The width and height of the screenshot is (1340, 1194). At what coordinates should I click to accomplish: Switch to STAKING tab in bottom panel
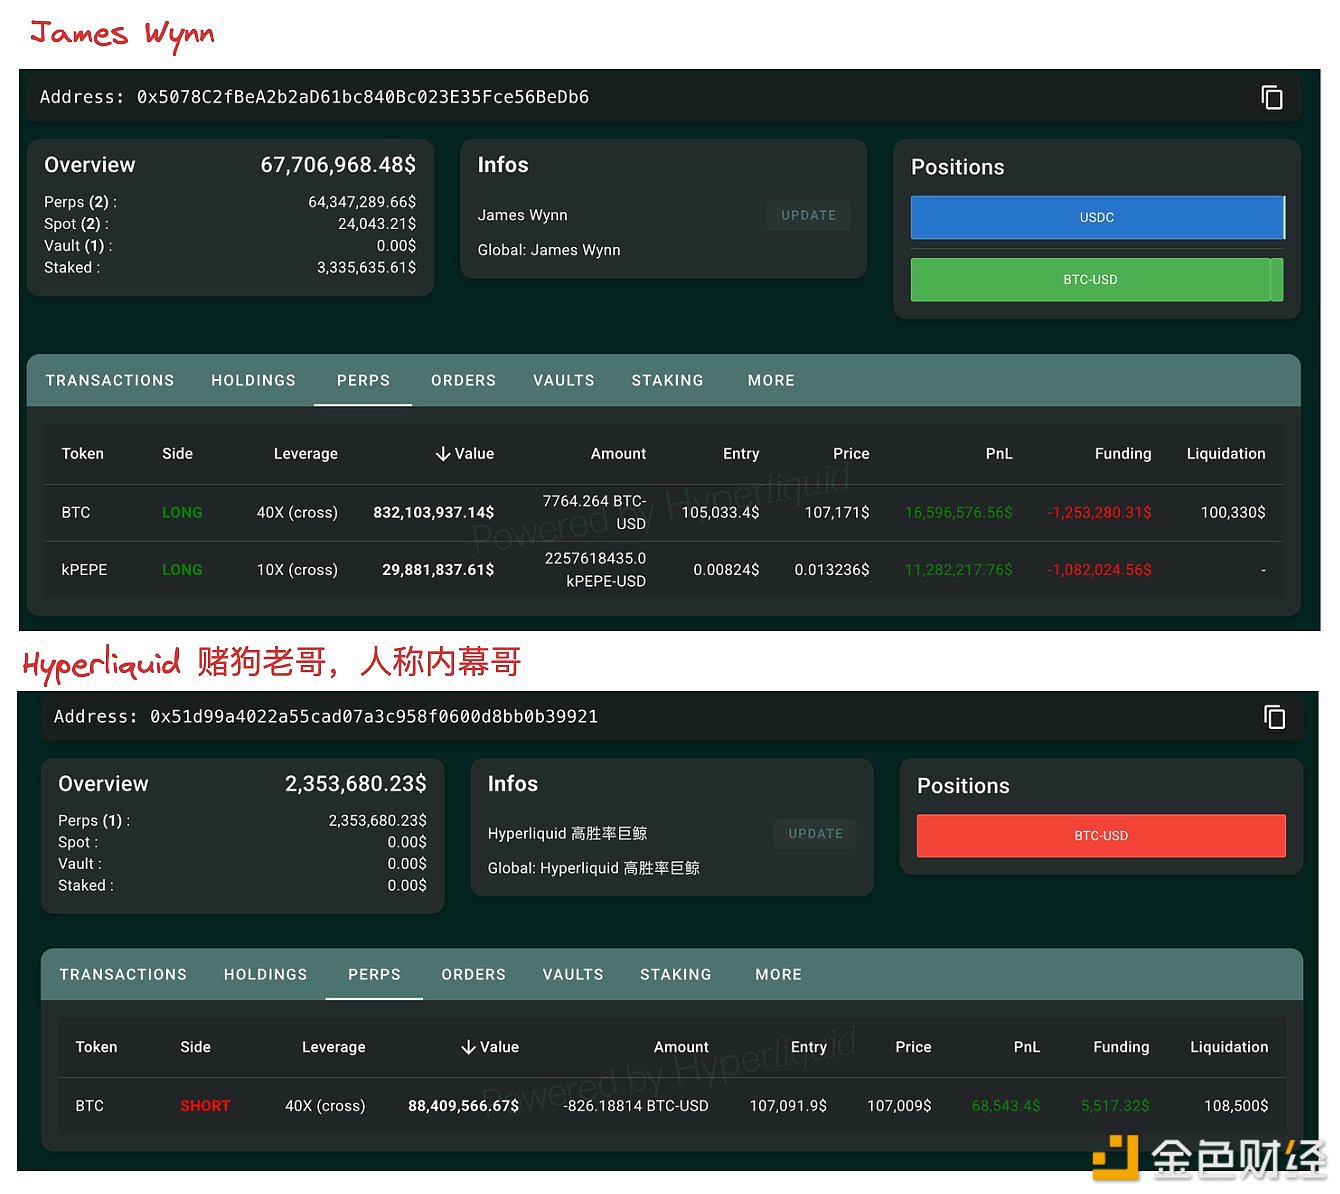coord(675,974)
